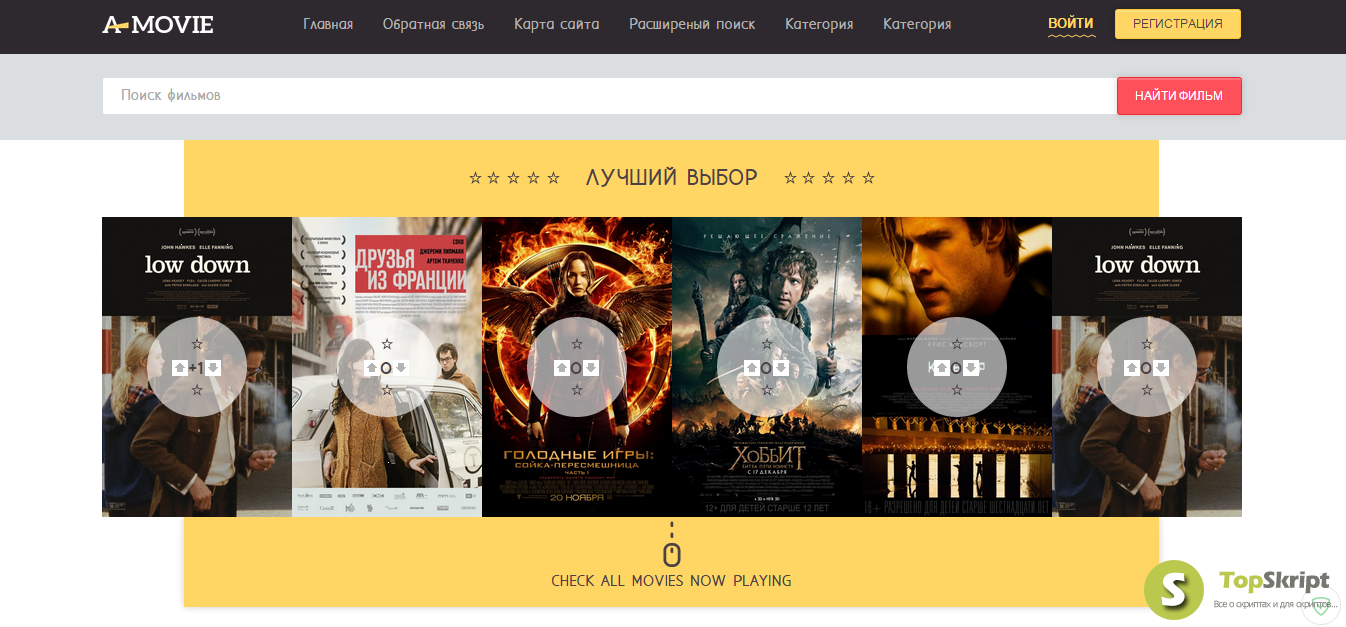Click the star above Chris Hemsworth poster votes

pyautogui.click(x=957, y=344)
